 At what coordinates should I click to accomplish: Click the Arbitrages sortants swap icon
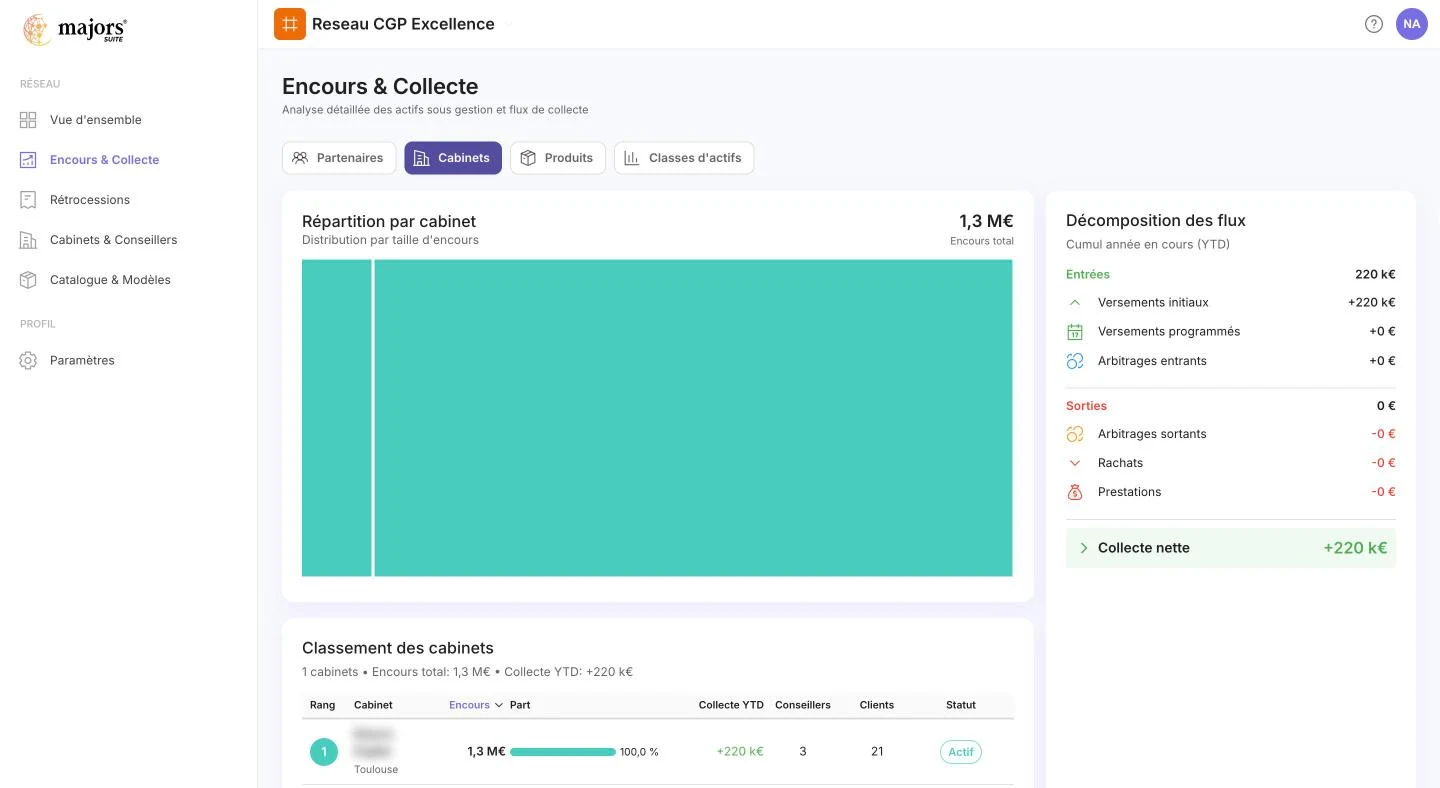[1075, 434]
